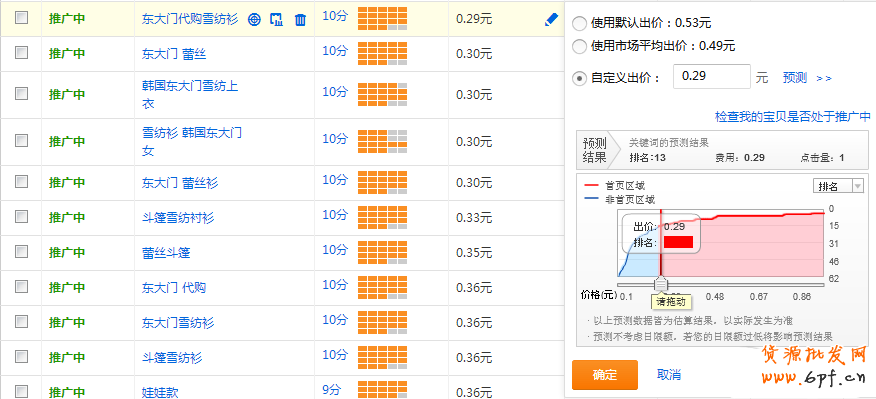The image size is (876, 399).
Task: Click target icon beside 东大门代购雪纺衫
Action: click(x=254, y=20)
